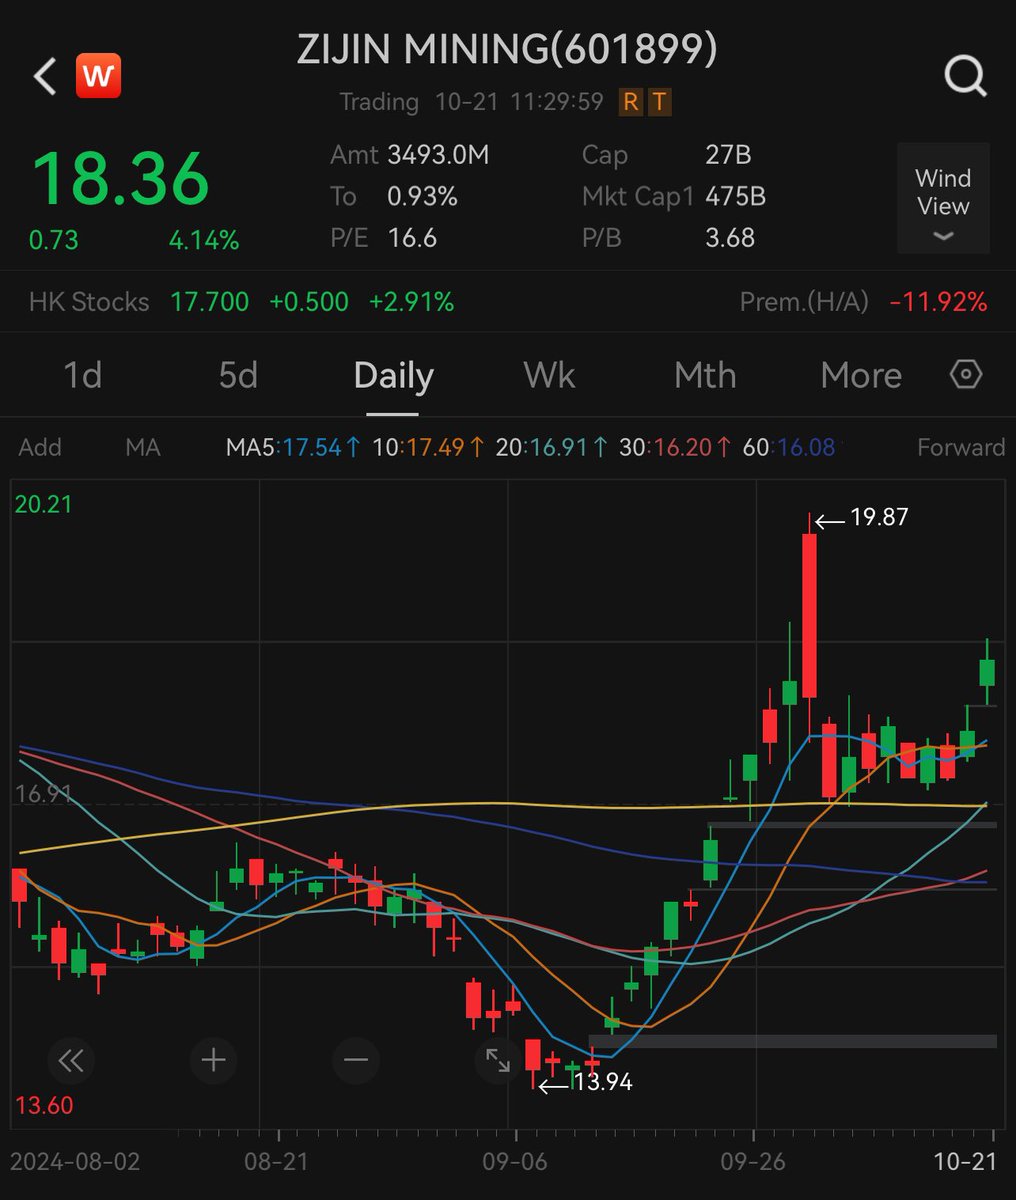Zoom in chart with plus button
The width and height of the screenshot is (1016, 1200).
213,1060
